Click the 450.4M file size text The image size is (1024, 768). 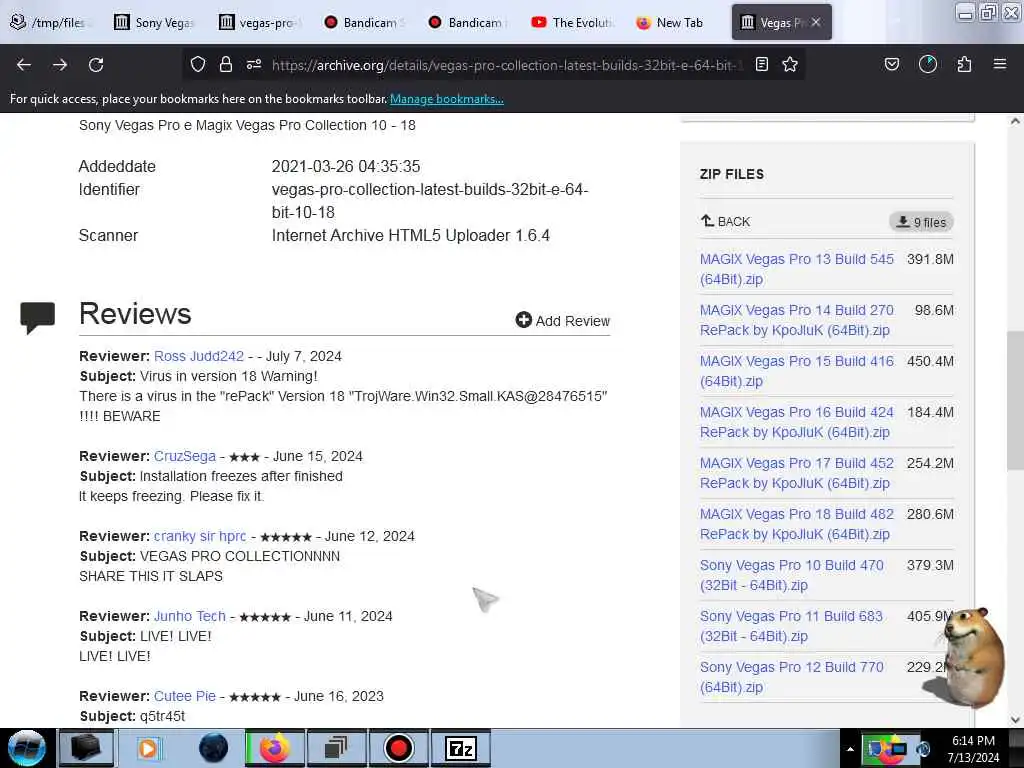[x=930, y=361]
